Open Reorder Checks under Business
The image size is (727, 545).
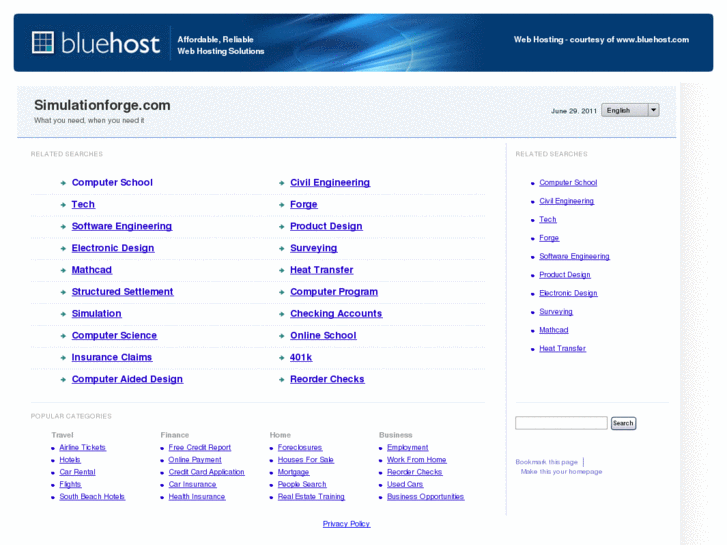415,472
